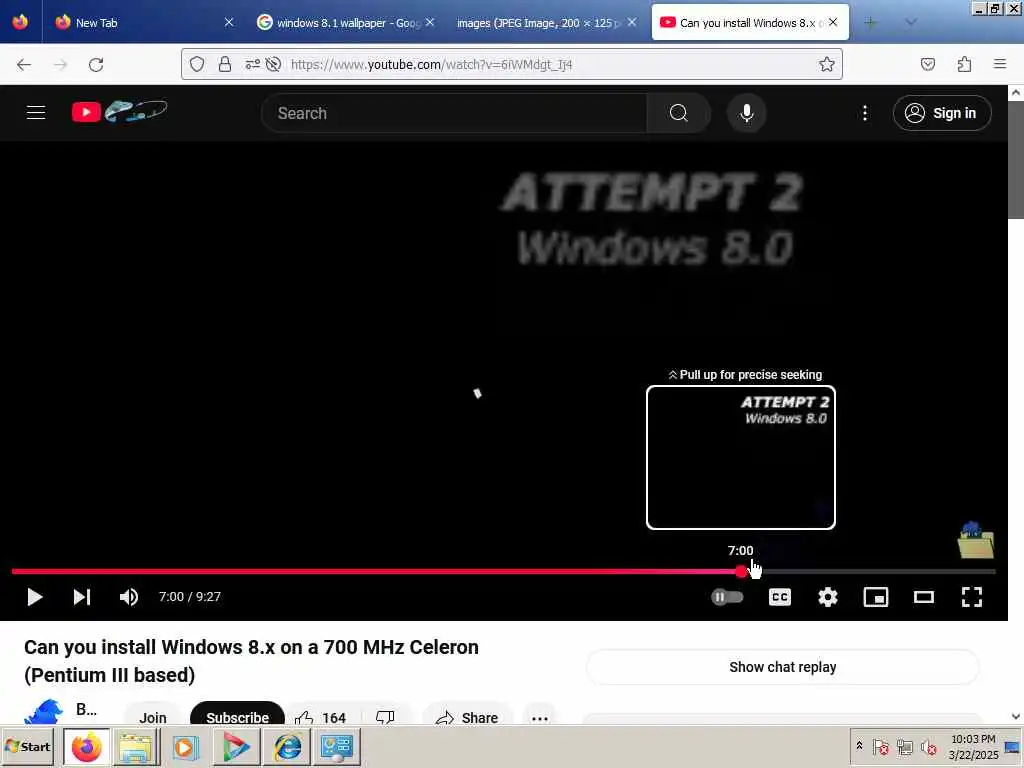Mute the video volume
Screen dimensions: 1024x768
pos(129,597)
